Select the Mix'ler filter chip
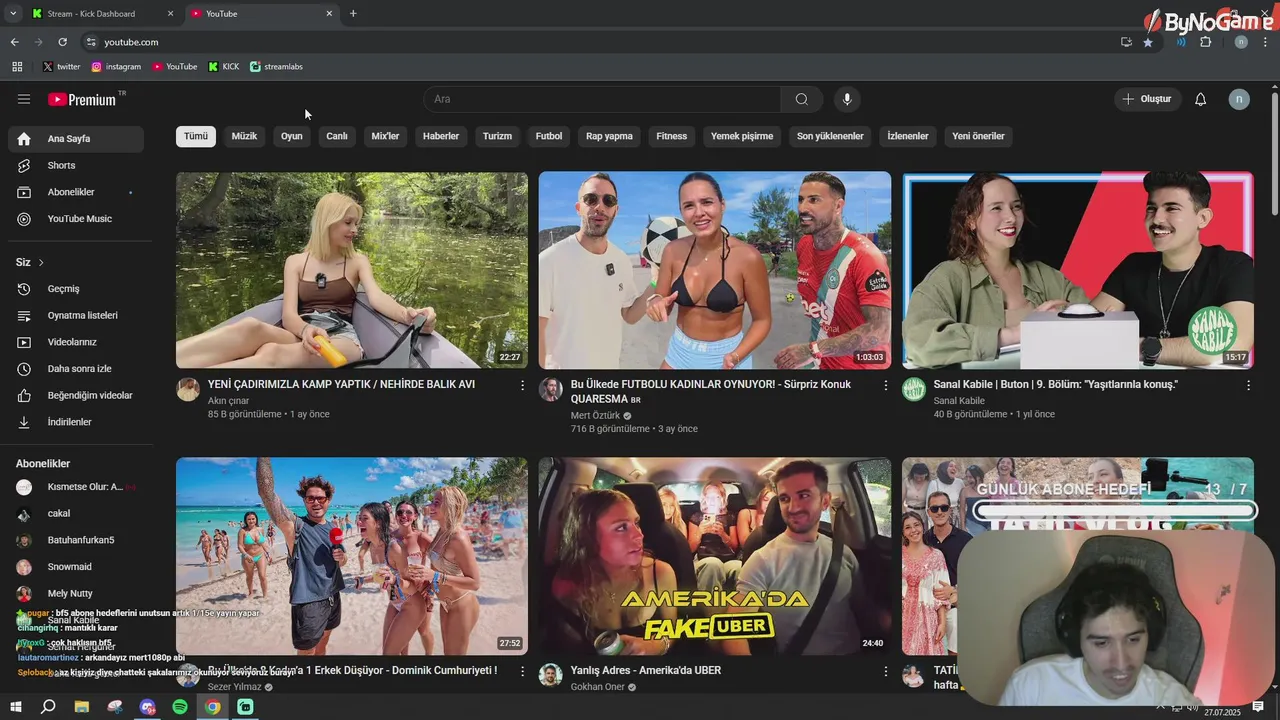Image resolution: width=1280 pixels, height=720 pixels. coord(385,136)
